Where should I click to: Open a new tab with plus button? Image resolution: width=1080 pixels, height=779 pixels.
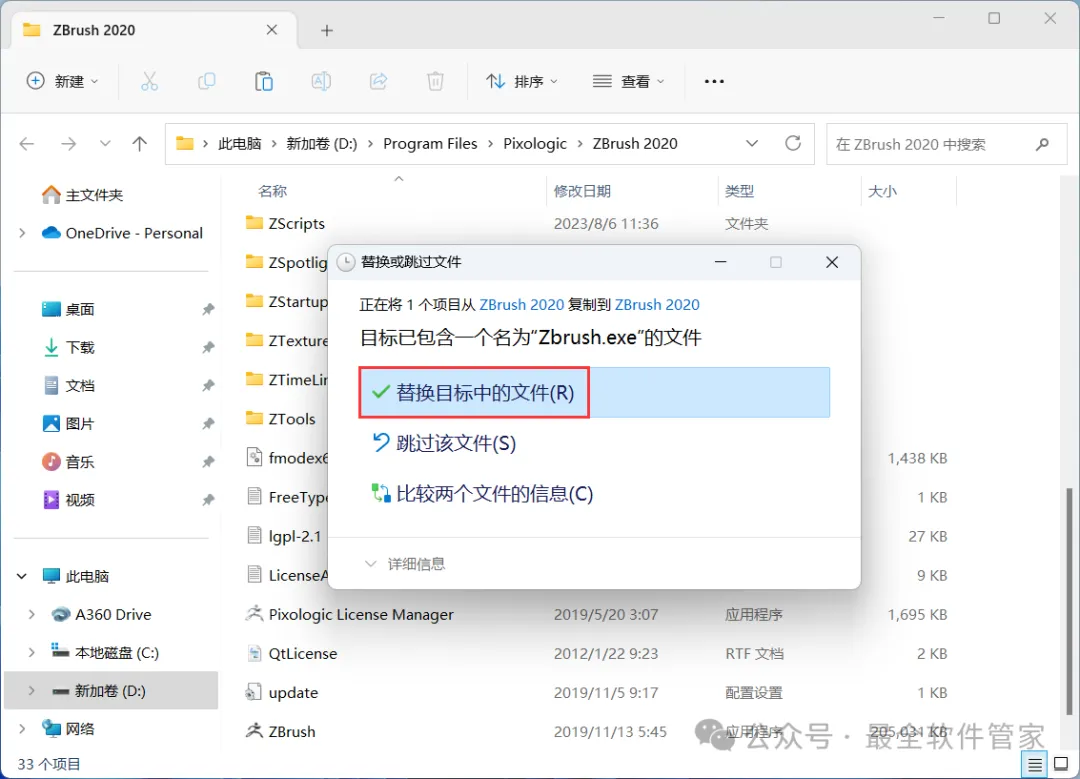point(327,30)
